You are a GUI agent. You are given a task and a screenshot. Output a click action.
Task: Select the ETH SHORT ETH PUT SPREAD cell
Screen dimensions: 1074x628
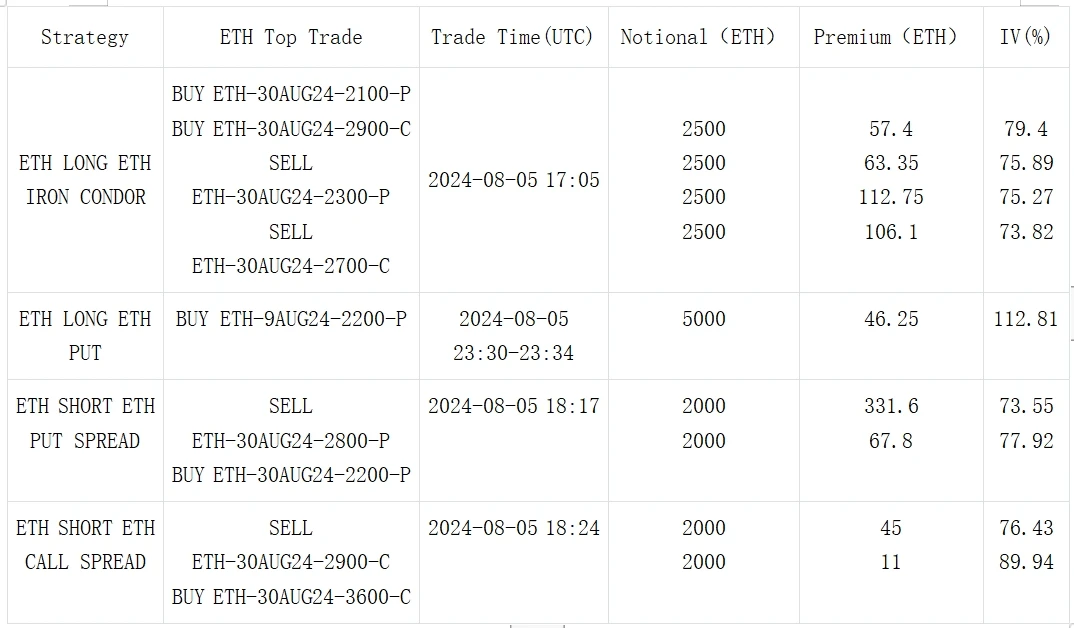[x=85, y=423]
